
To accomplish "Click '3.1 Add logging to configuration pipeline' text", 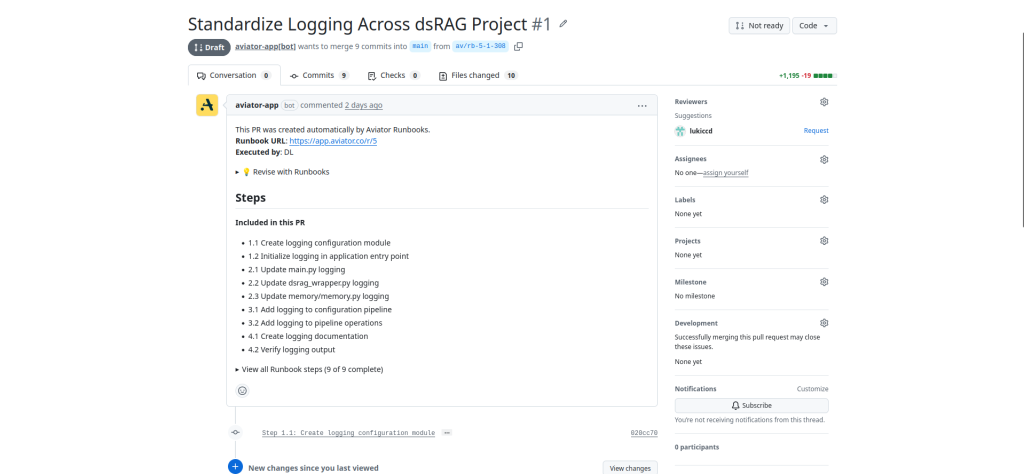I will 320,309.
